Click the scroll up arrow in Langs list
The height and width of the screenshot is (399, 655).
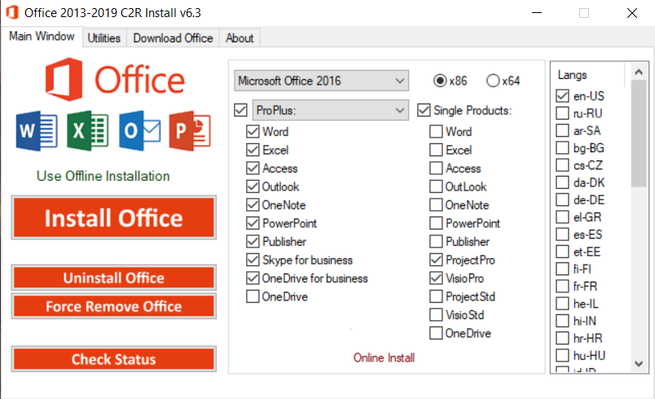(638, 72)
